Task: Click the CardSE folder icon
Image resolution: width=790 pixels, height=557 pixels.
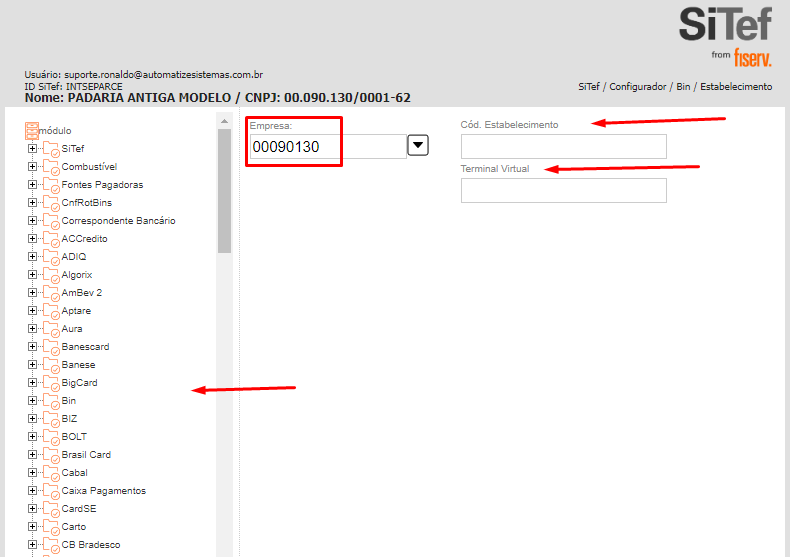Action: pyautogui.click(x=51, y=509)
